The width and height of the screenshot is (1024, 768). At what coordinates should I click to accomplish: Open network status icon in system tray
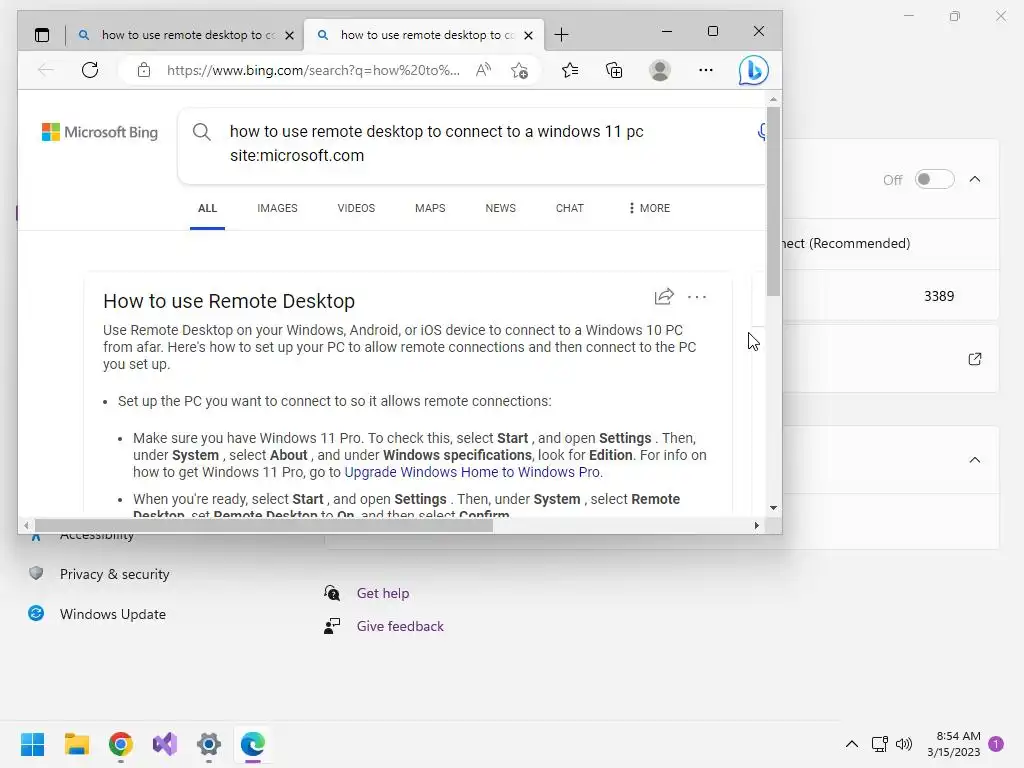(879, 744)
